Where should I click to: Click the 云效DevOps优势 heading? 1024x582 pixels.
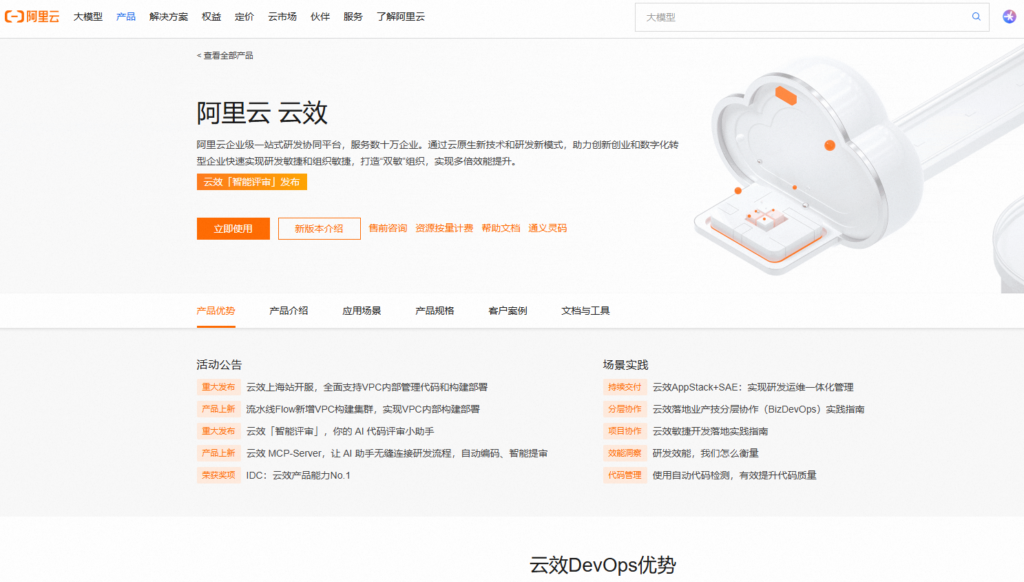[x=602, y=566]
